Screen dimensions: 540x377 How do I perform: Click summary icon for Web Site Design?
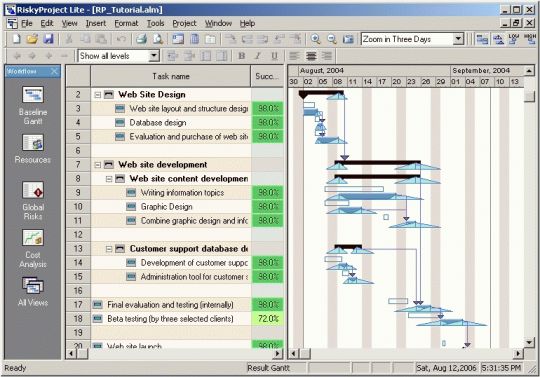[108, 94]
